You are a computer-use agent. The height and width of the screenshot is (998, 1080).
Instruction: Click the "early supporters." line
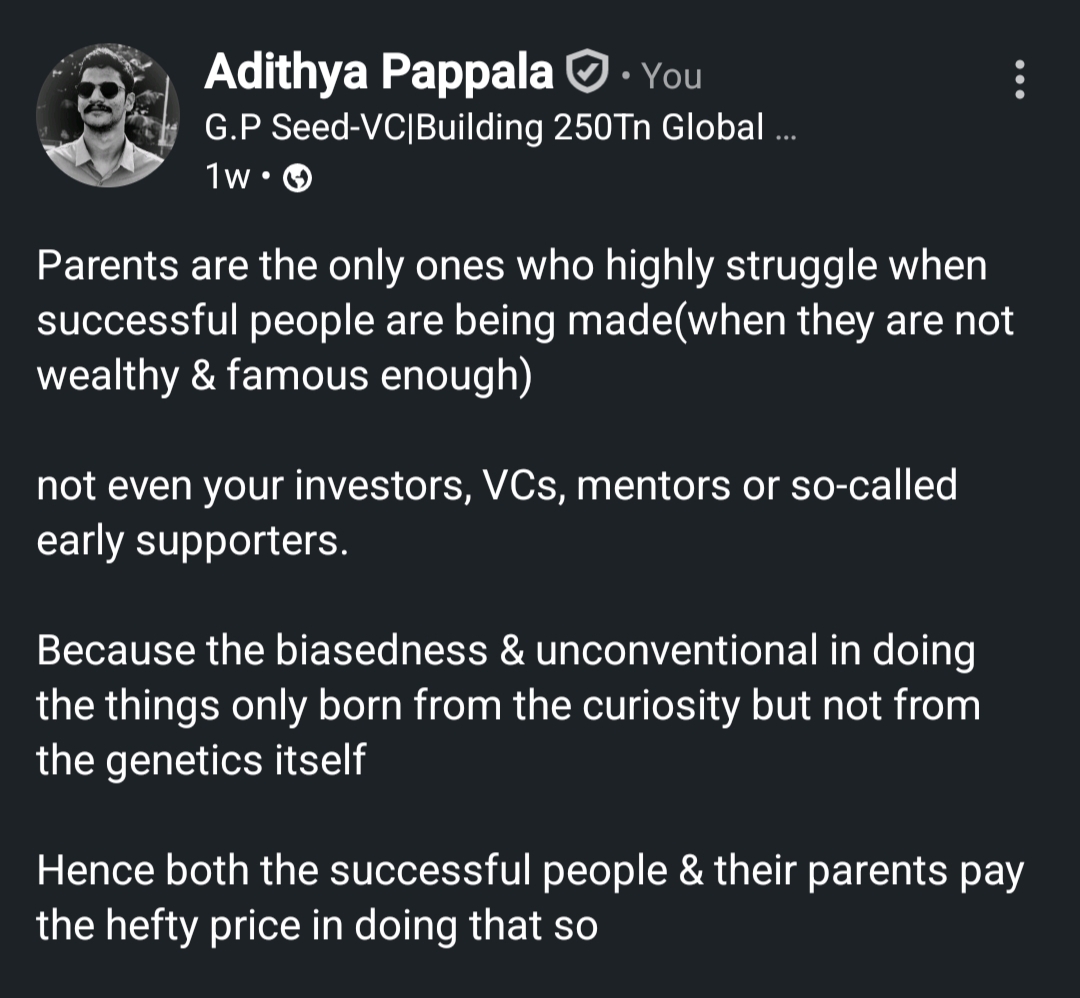point(192,540)
